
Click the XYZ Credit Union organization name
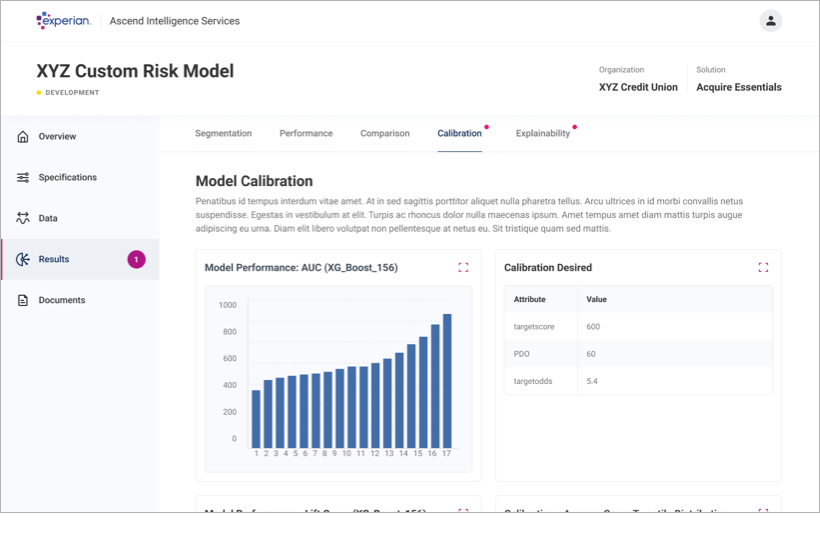point(638,87)
